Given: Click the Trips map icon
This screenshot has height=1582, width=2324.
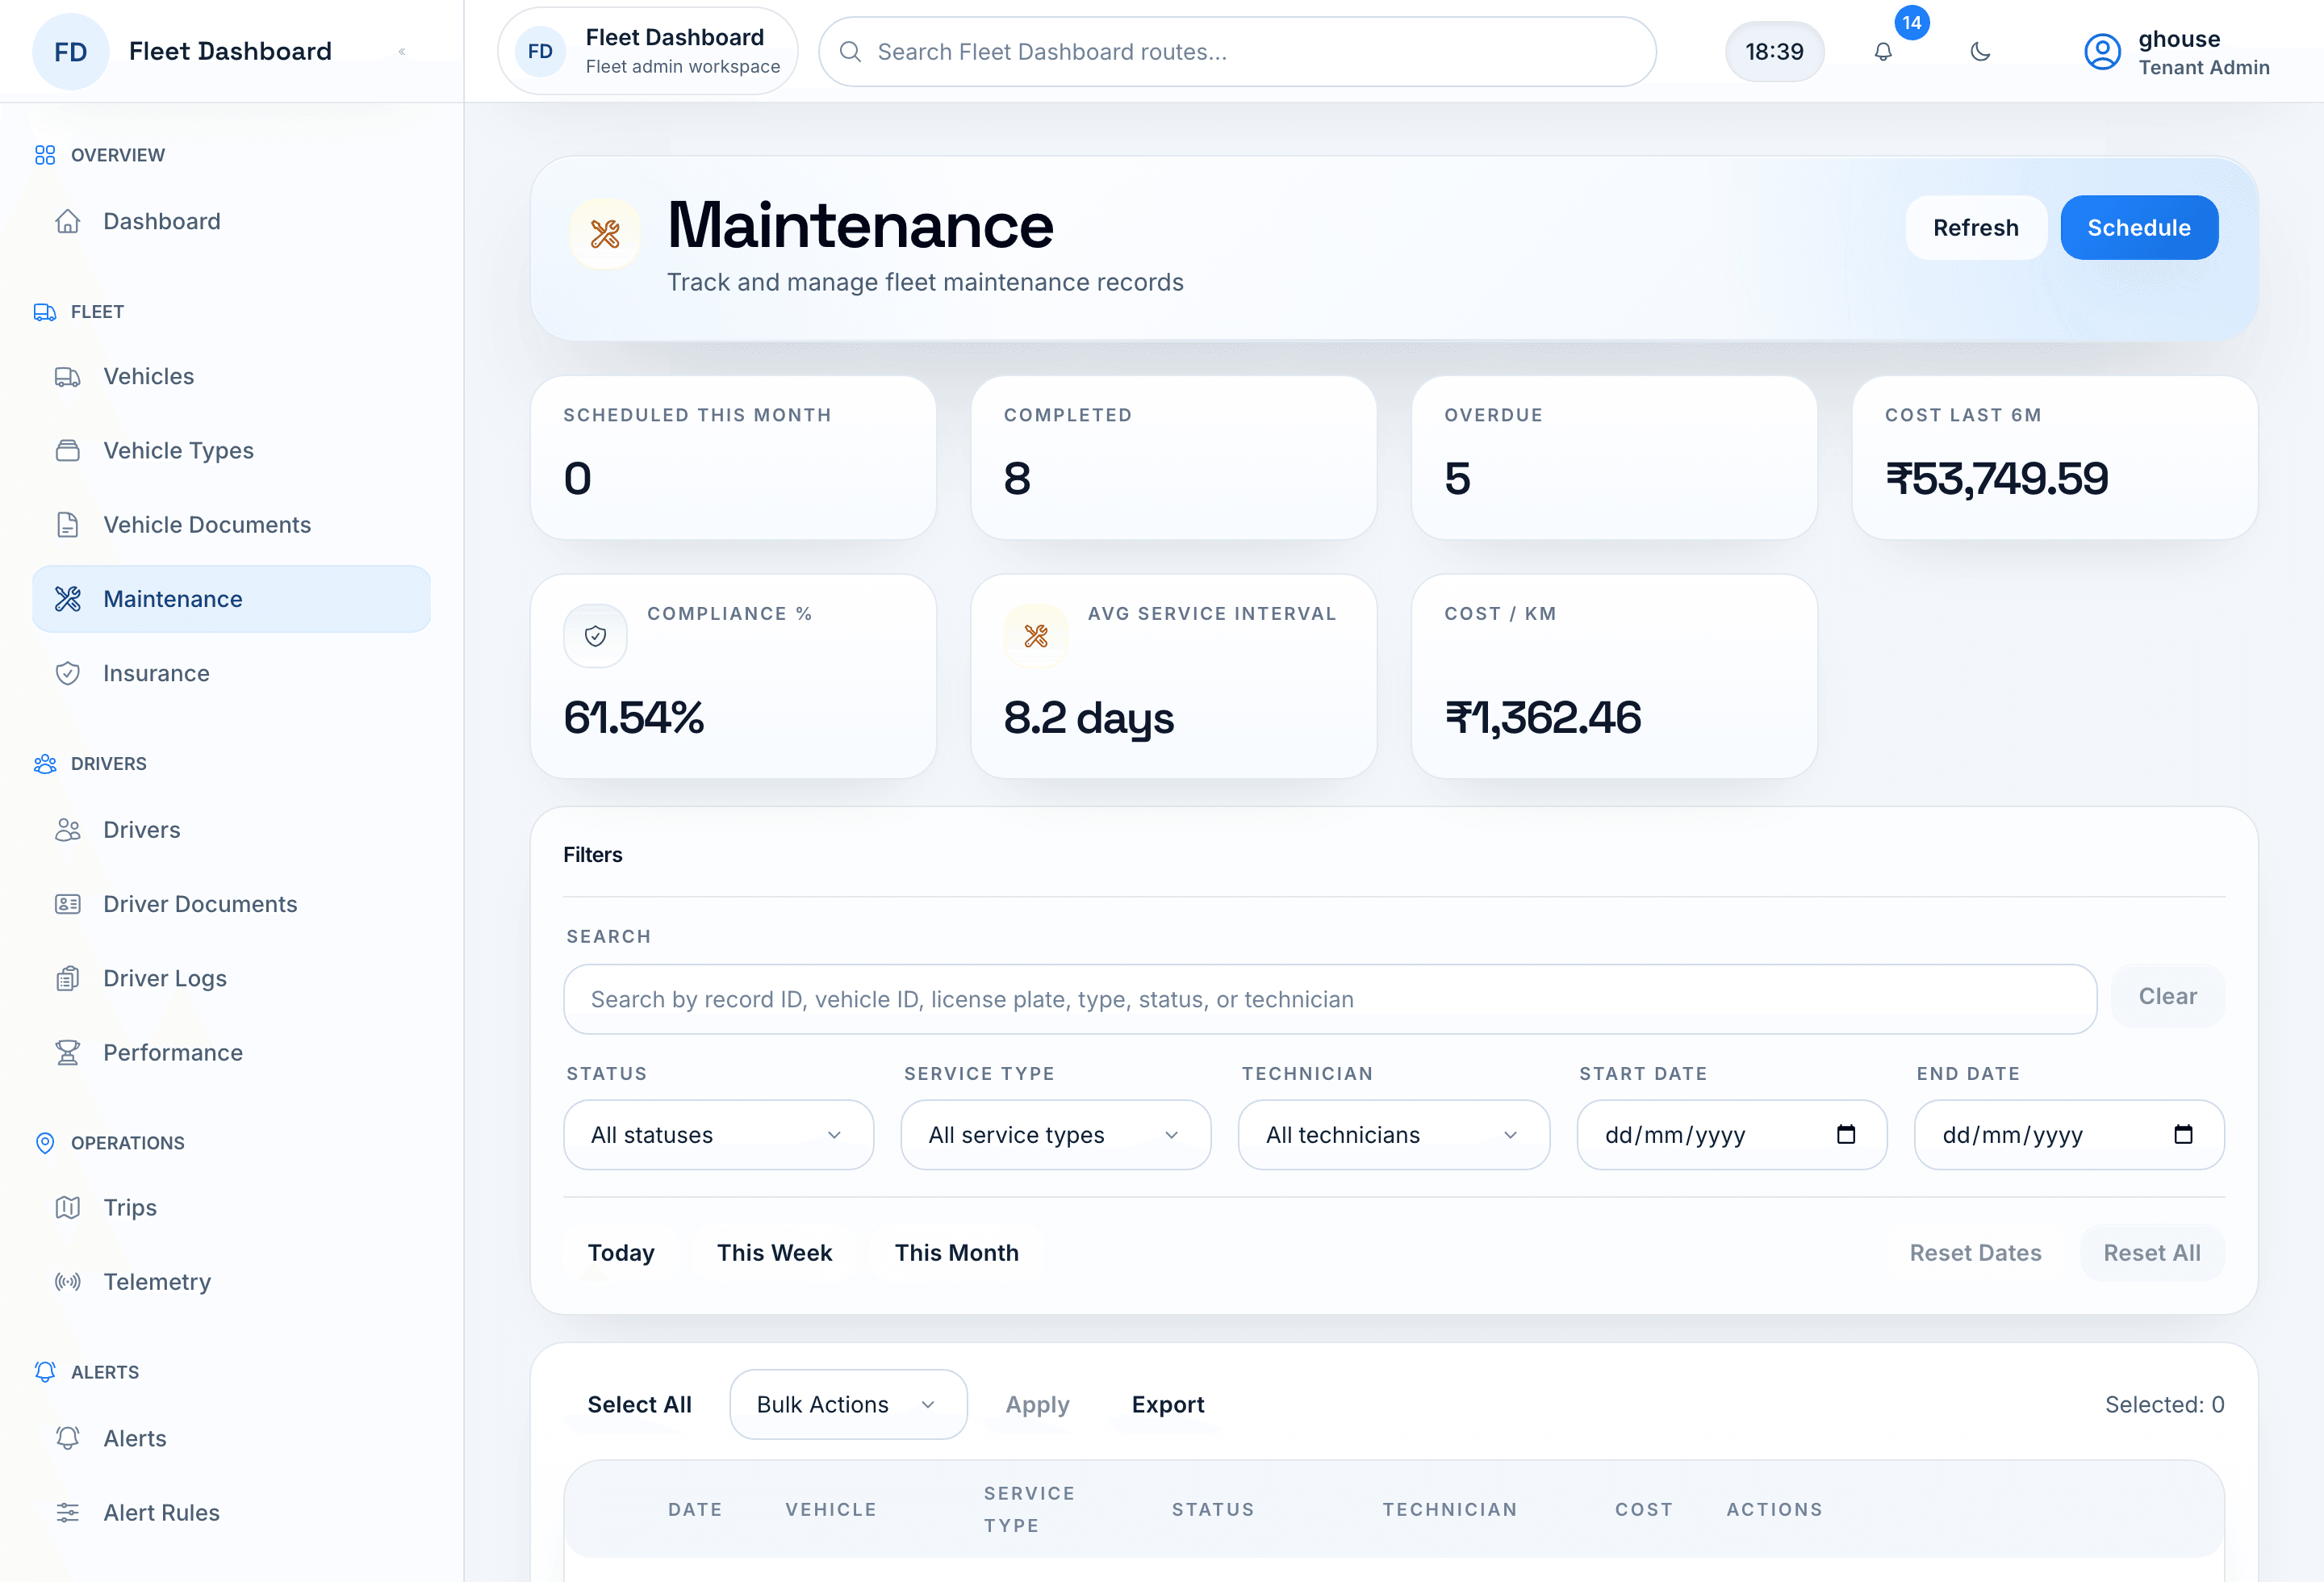Looking at the screenshot, I should pyautogui.click(x=68, y=1207).
